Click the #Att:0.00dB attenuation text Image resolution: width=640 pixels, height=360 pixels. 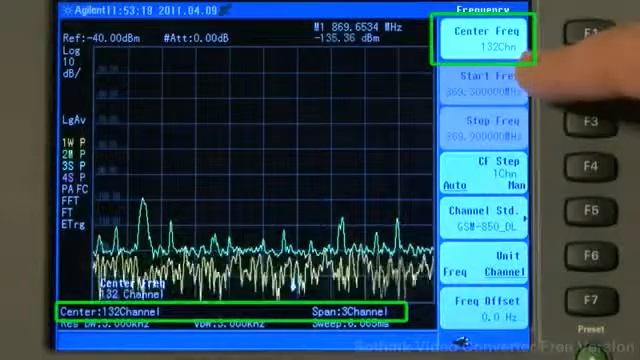tap(196, 38)
